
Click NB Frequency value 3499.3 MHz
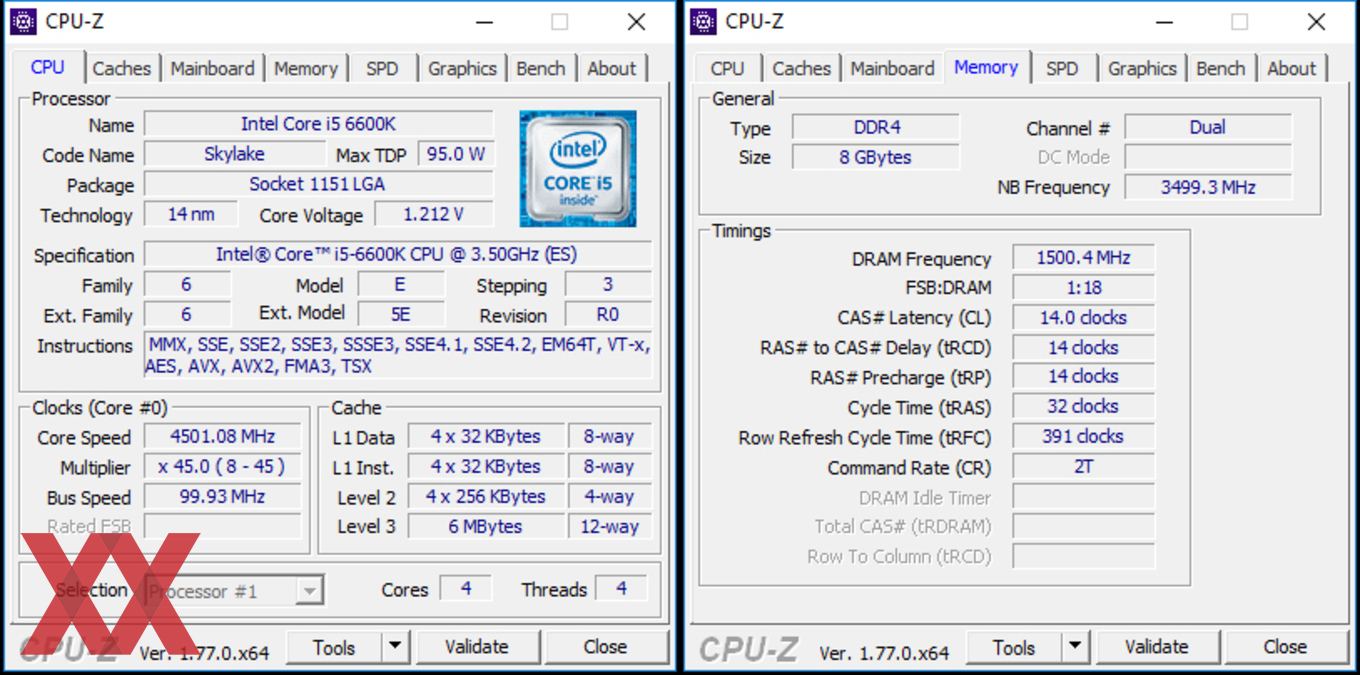[x=1208, y=187]
